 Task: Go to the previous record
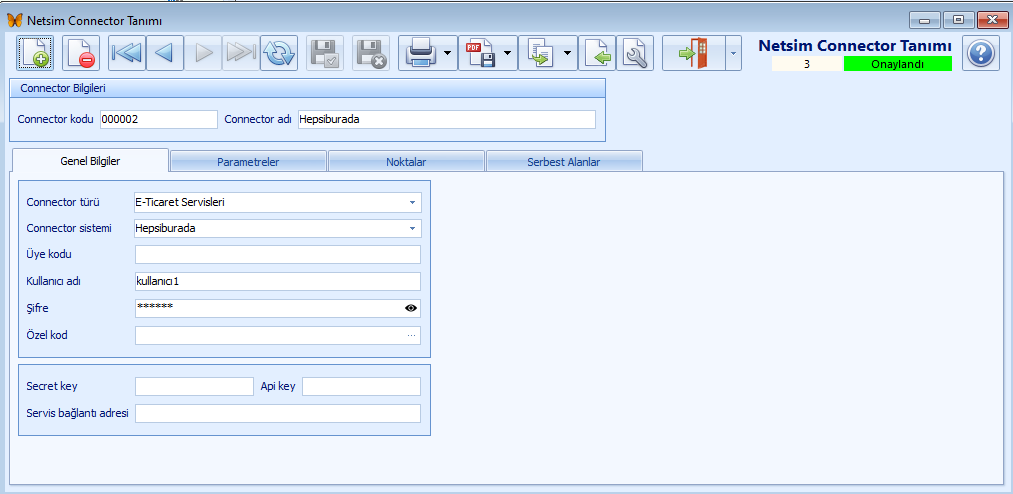coord(165,53)
